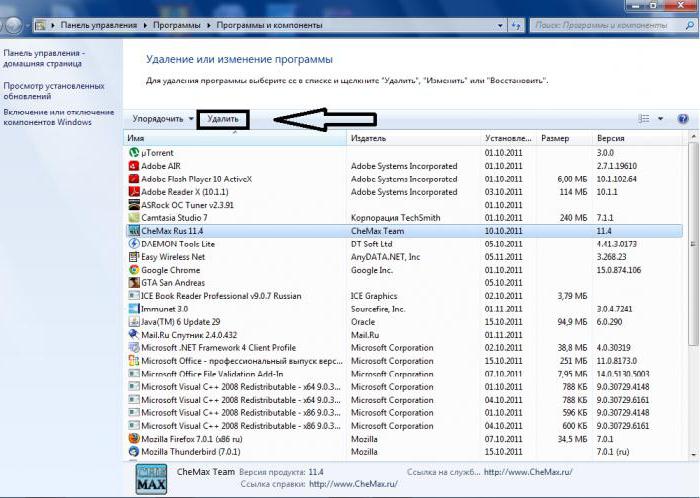Click ASRock OC Tuner icon
Screen dimensions: 700x498
(x=133, y=205)
